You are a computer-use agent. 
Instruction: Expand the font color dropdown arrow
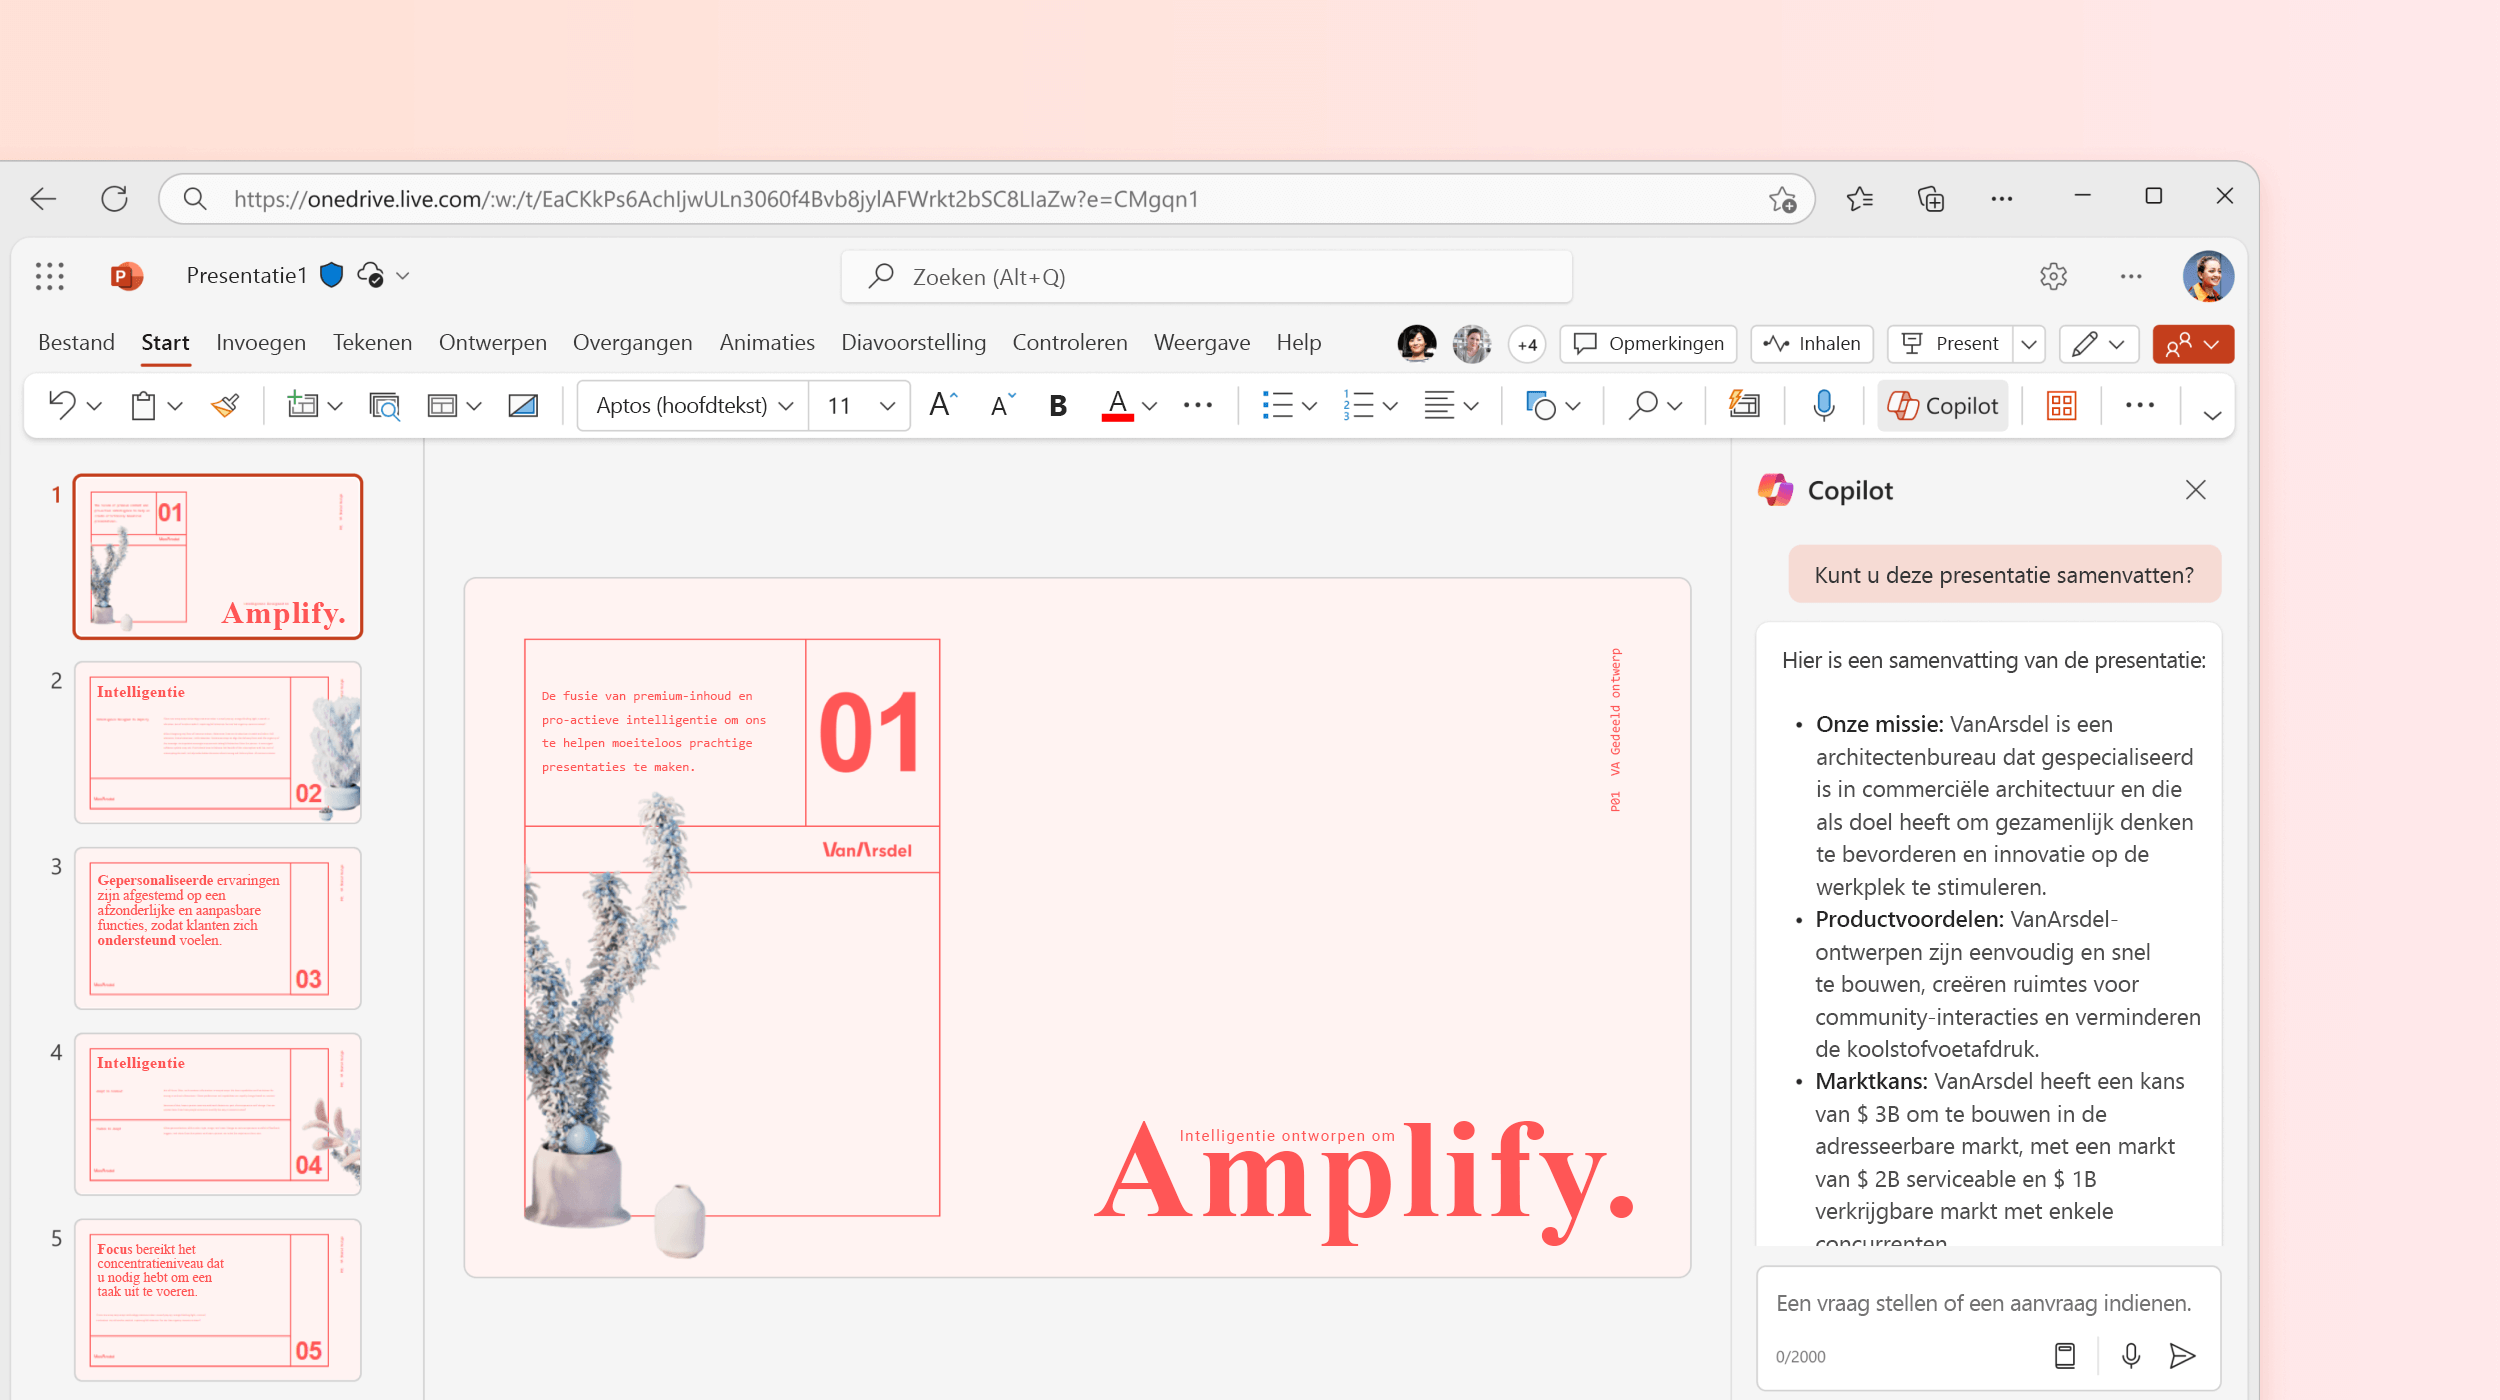coord(1149,406)
